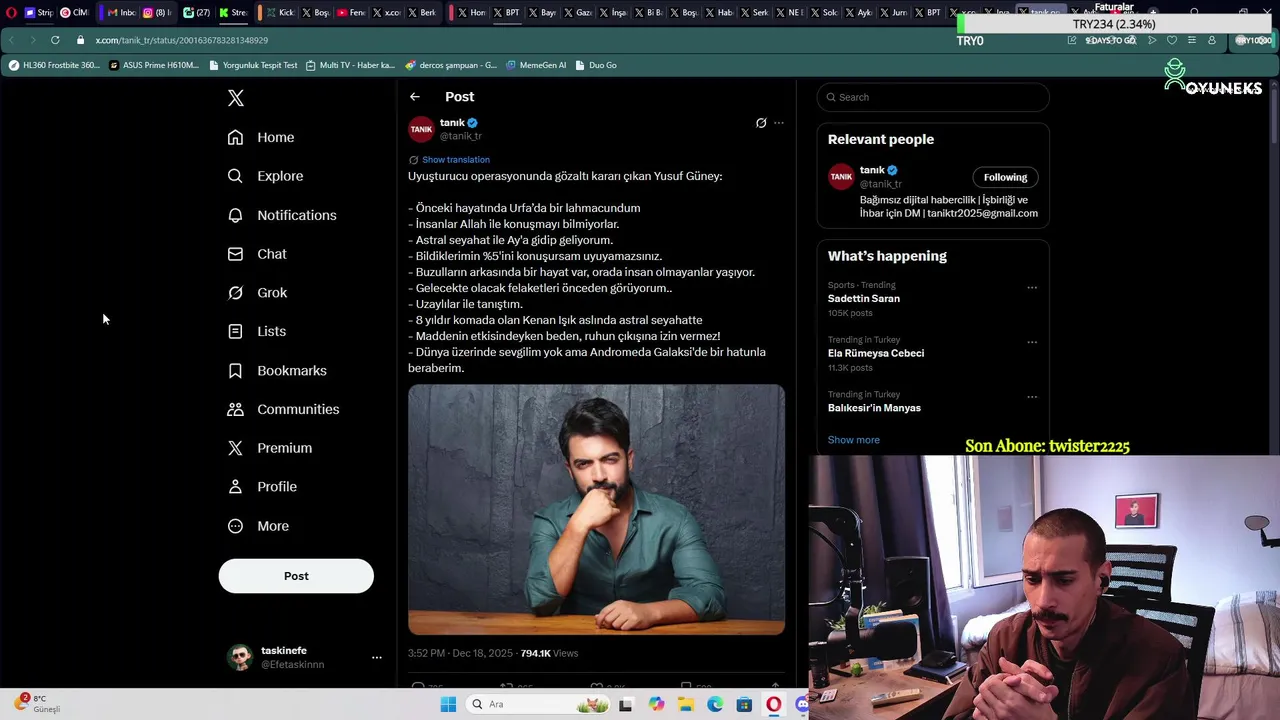This screenshot has height=720, width=1280.
Task: Click tanık avatar on the post
Action: [x=421, y=129]
